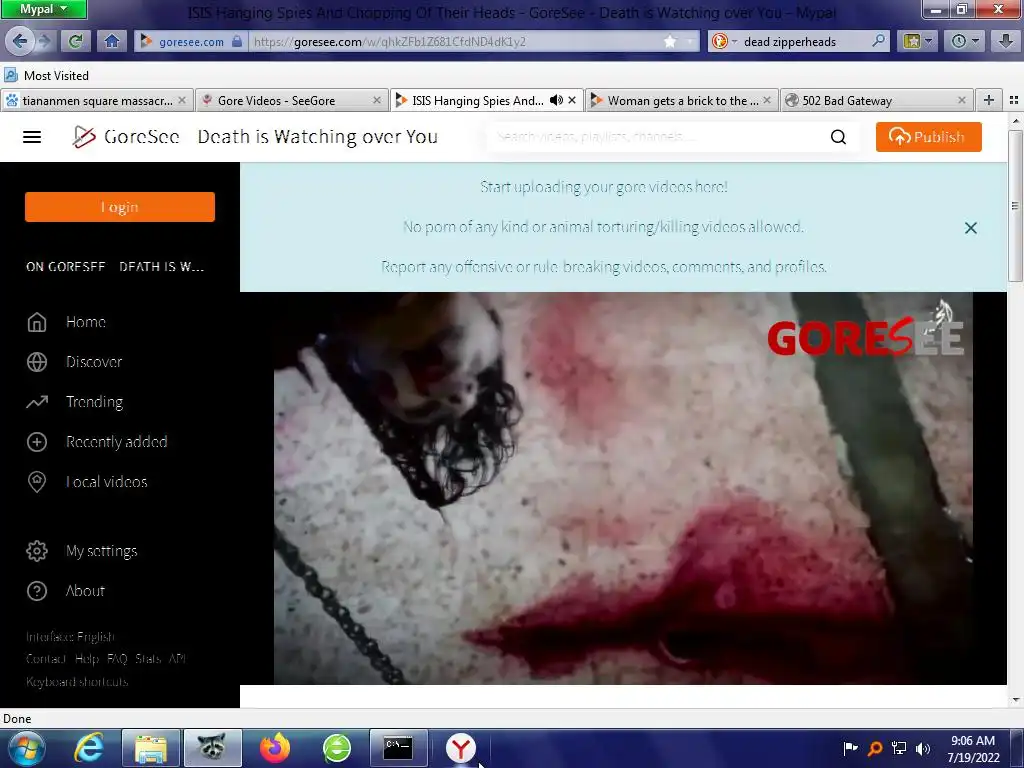
Task: Click the GoreSee logo icon
Action: (x=84, y=136)
